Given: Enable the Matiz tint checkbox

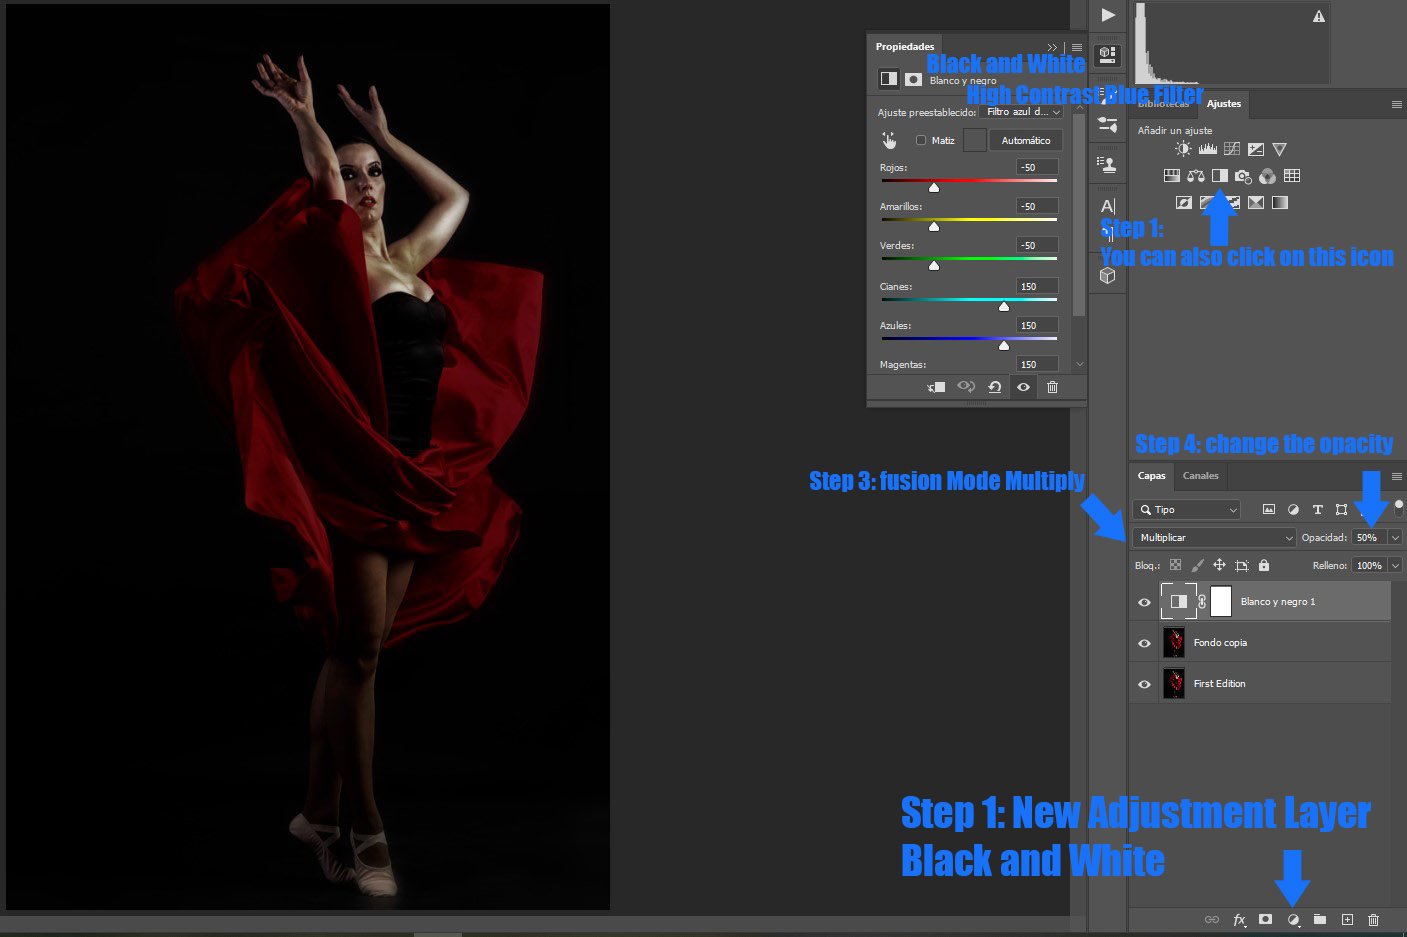Looking at the screenshot, I should point(921,141).
